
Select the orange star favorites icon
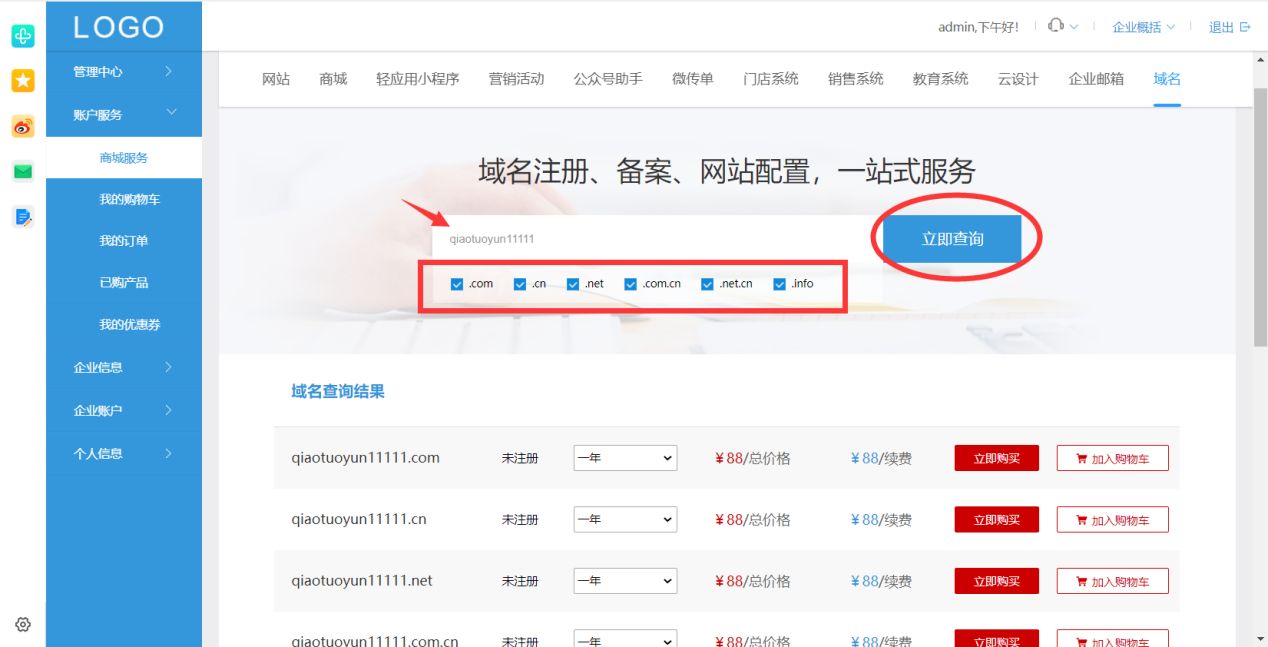pos(22,80)
